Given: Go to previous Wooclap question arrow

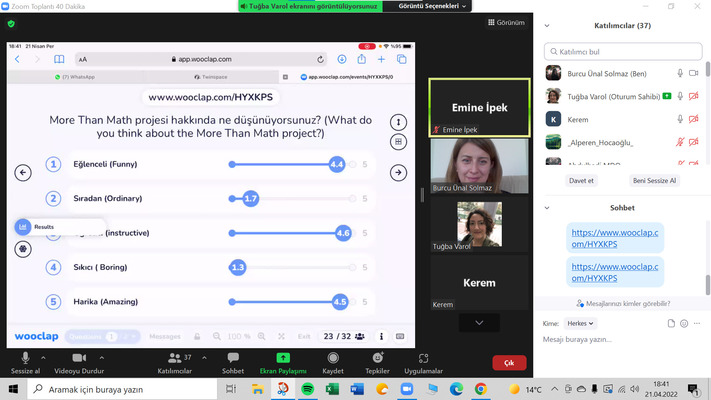Looking at the screenshot, I should [23, 172].
